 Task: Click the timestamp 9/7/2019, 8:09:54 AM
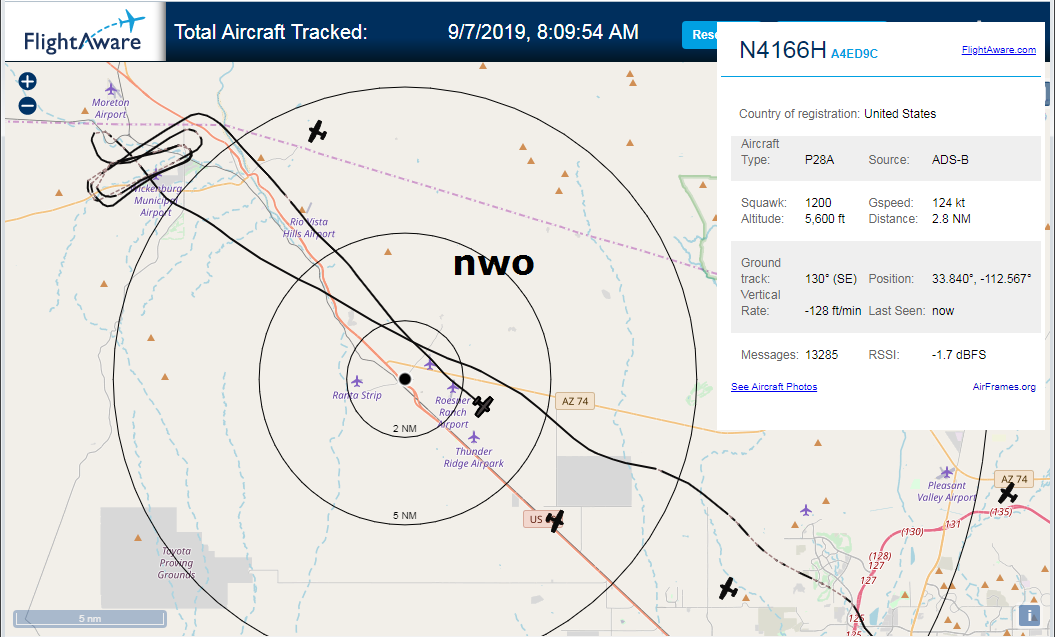pyautogui.click(x=543, y=32)
